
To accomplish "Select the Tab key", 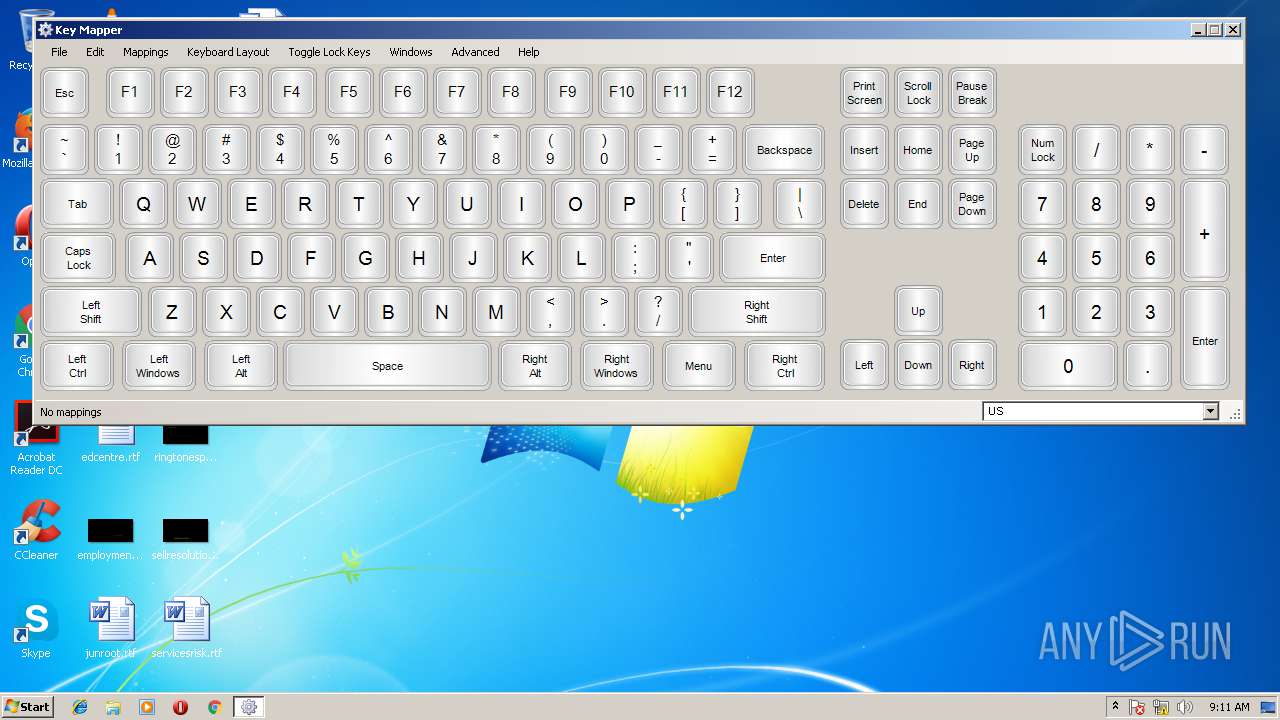I will click(77, 204).
